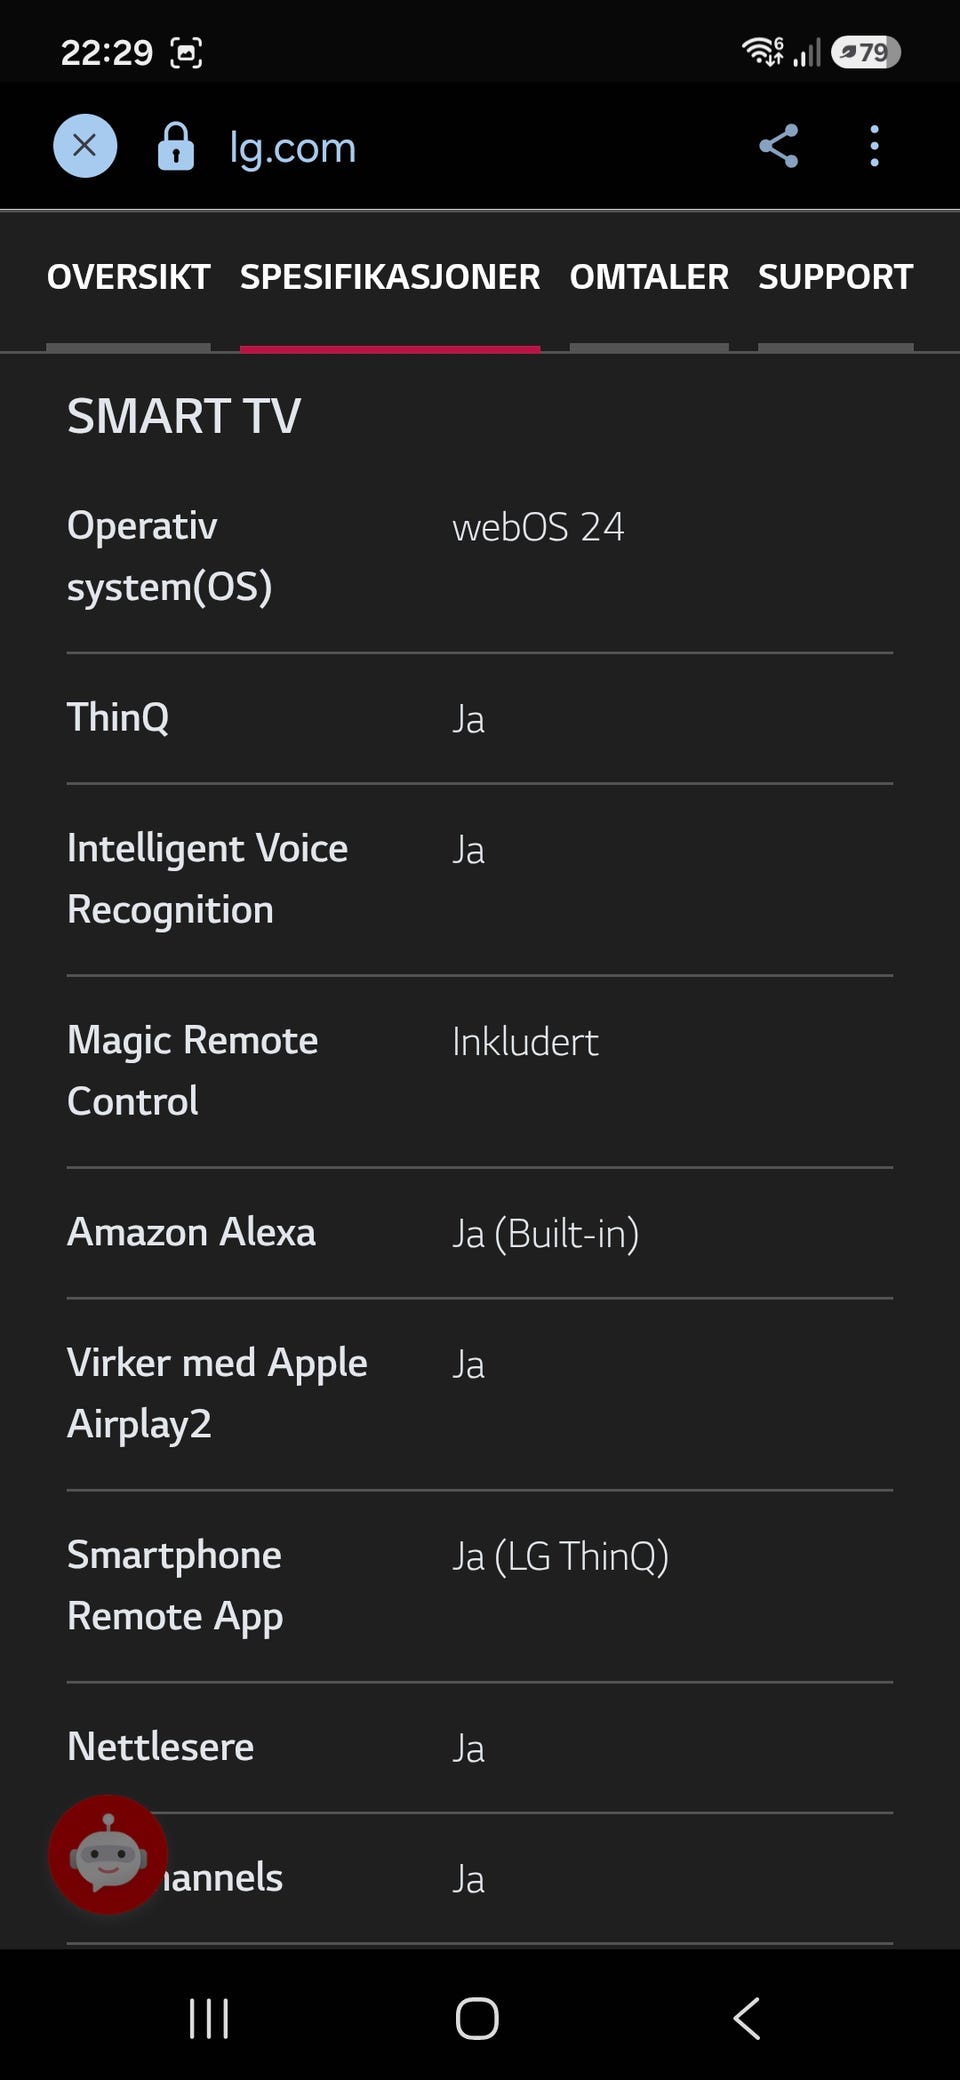Tap the secure lock icon
Screen dimensions: 960x2080
(x=176, y=146)
